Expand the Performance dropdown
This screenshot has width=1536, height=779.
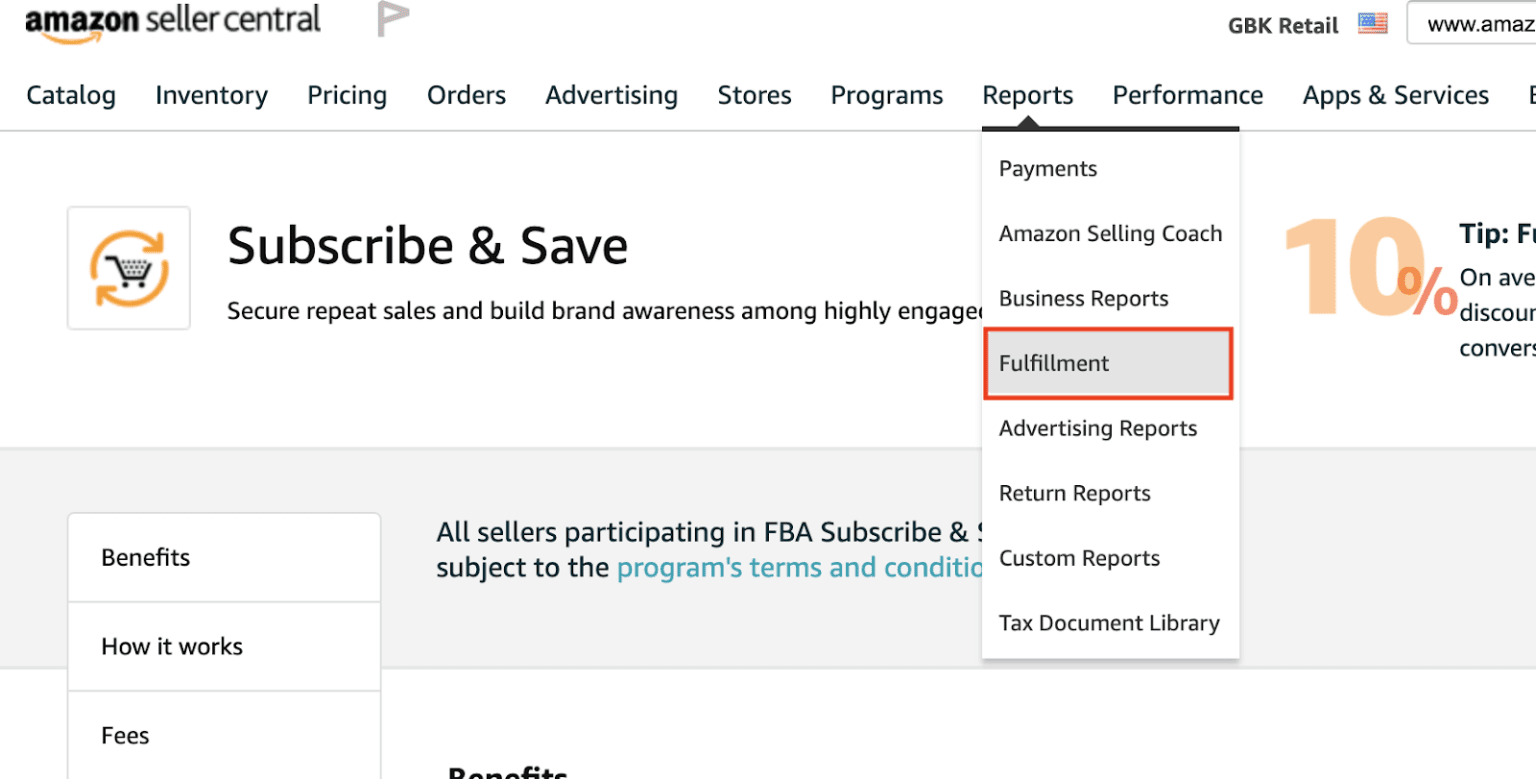tap(1186, 95)
